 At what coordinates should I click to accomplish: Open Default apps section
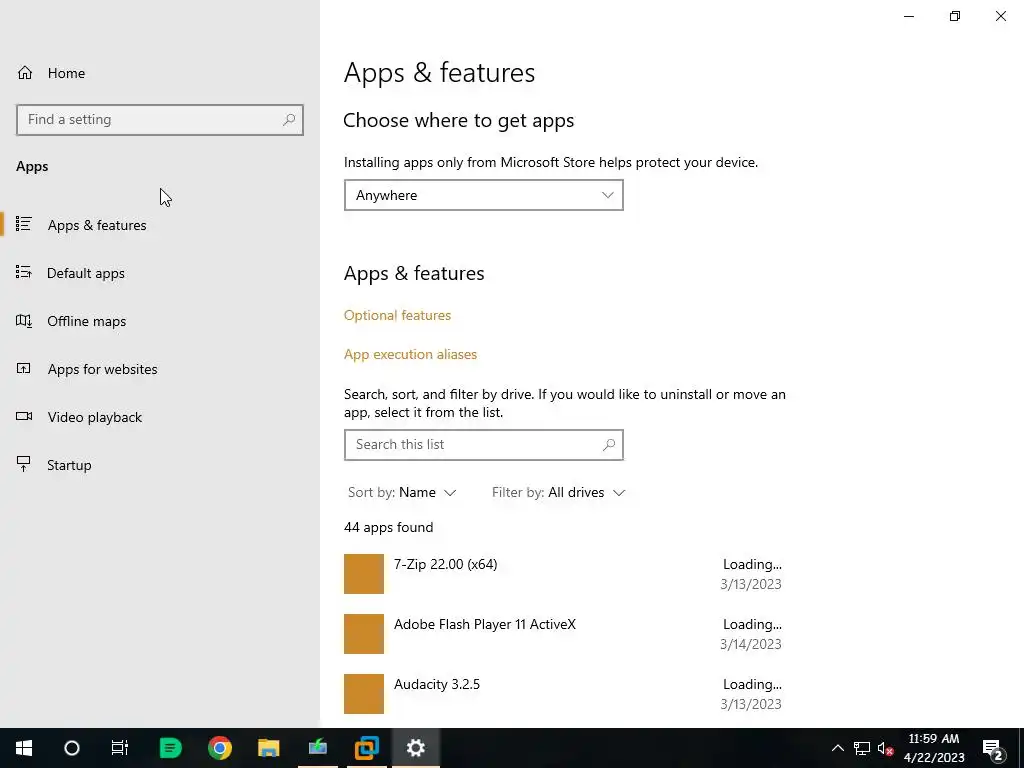[x=160, y=273]
